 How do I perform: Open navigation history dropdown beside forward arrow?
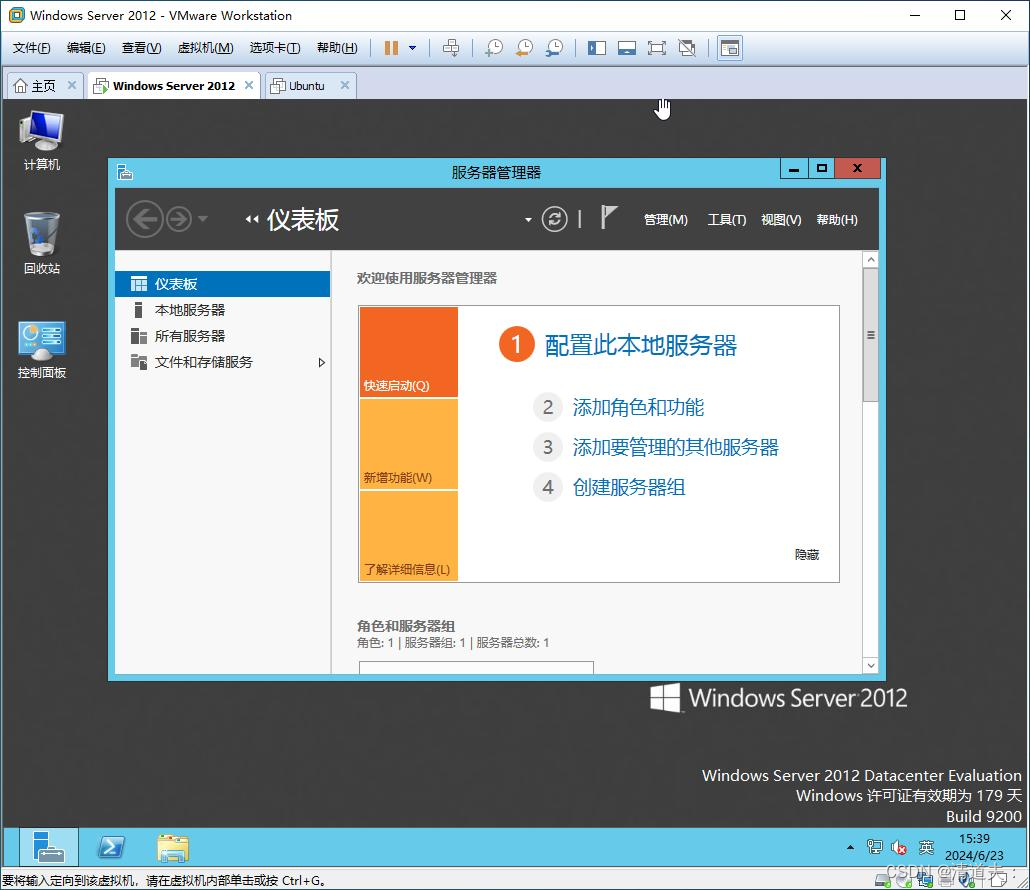click(203, 219)
